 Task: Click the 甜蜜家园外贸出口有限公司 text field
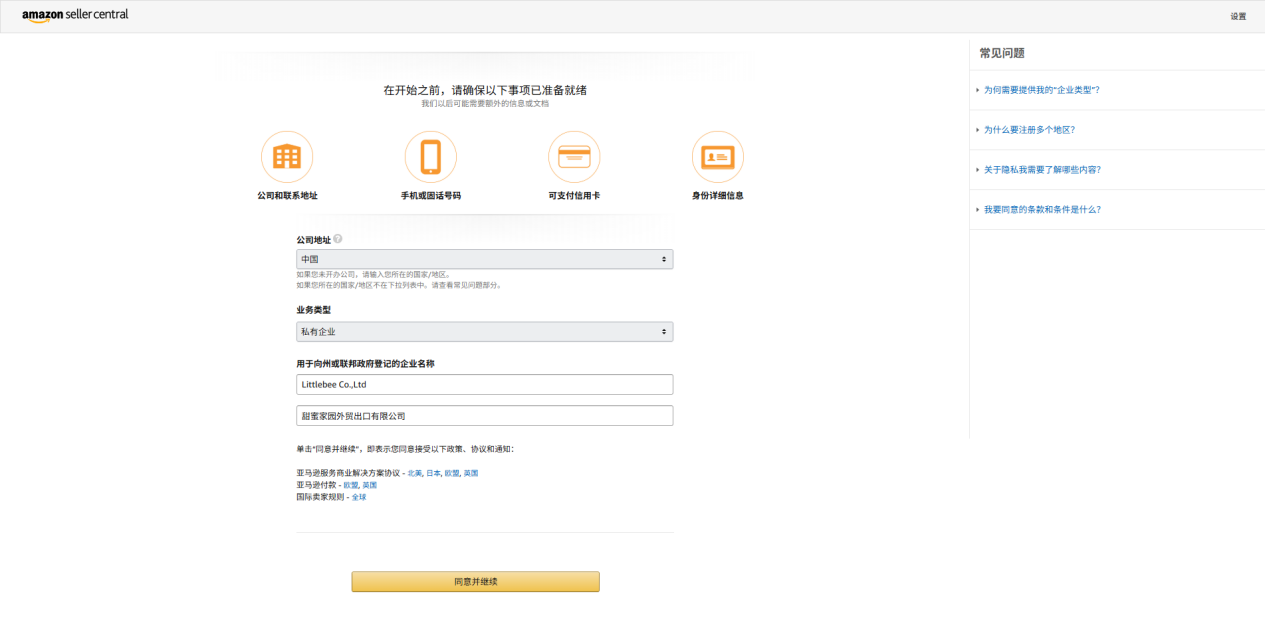[x=484, y=416]
